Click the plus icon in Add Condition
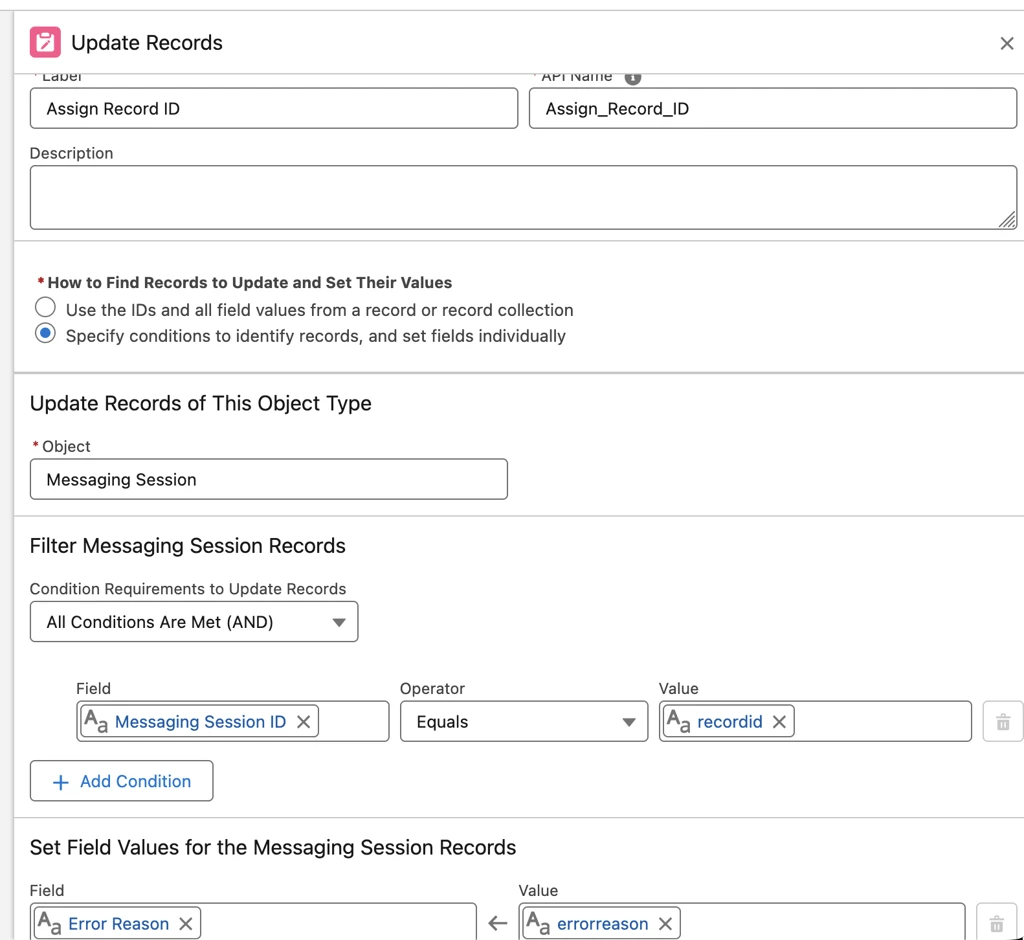Viewport: 1024px width, 940px height. (60, 782)
